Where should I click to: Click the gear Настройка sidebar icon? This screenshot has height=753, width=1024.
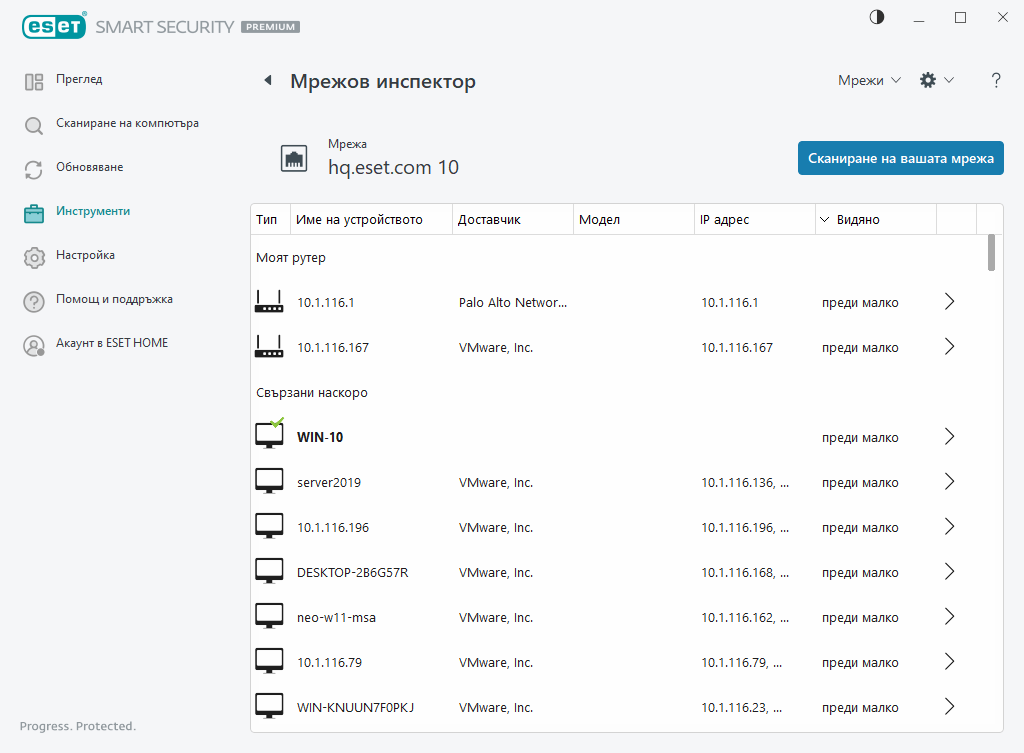point(34,257)
